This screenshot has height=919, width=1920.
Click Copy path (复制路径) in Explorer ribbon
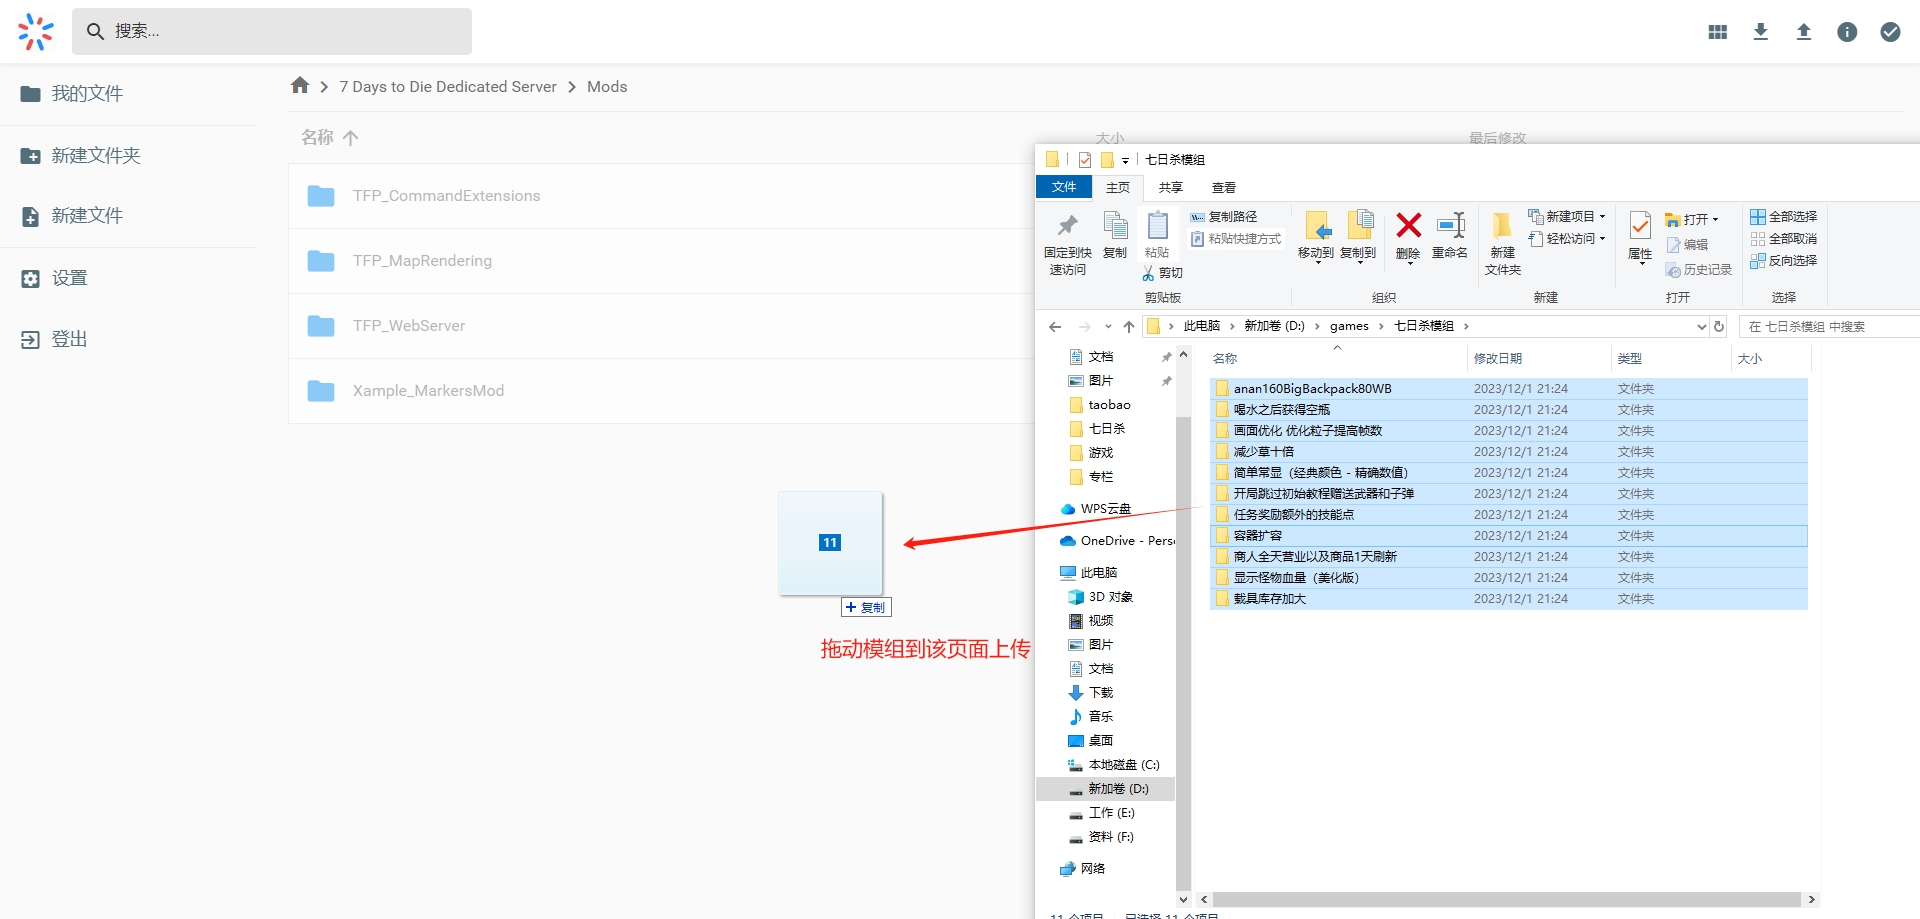pos(1224,216)
